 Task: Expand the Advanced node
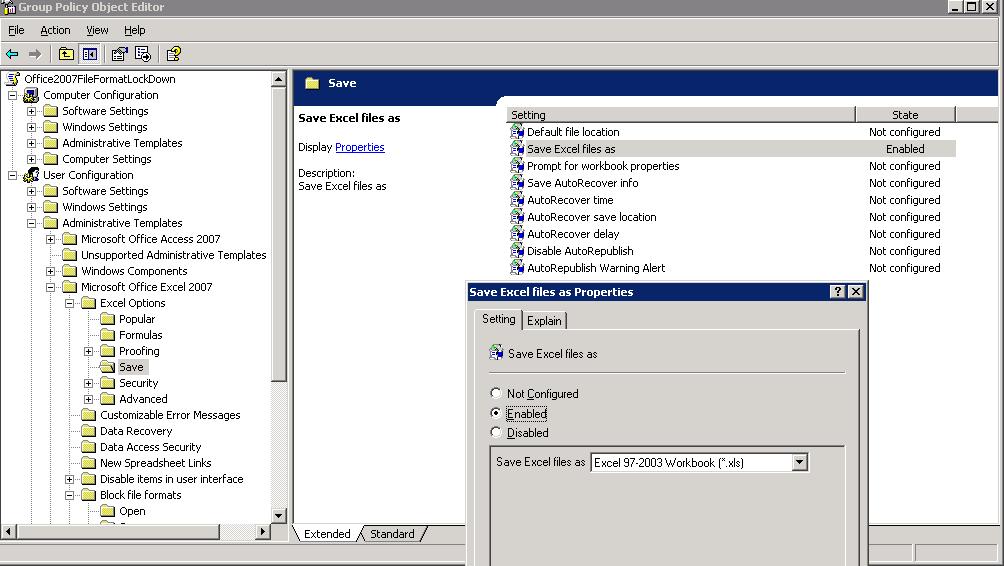point(89,399)
